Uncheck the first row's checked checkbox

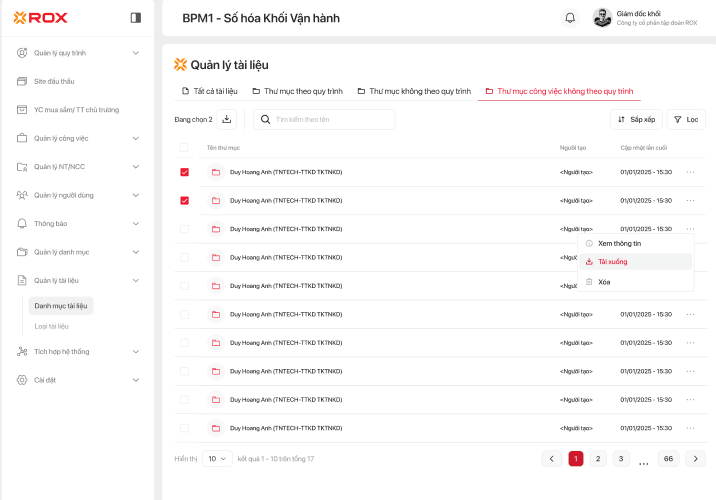pos(184,172)
